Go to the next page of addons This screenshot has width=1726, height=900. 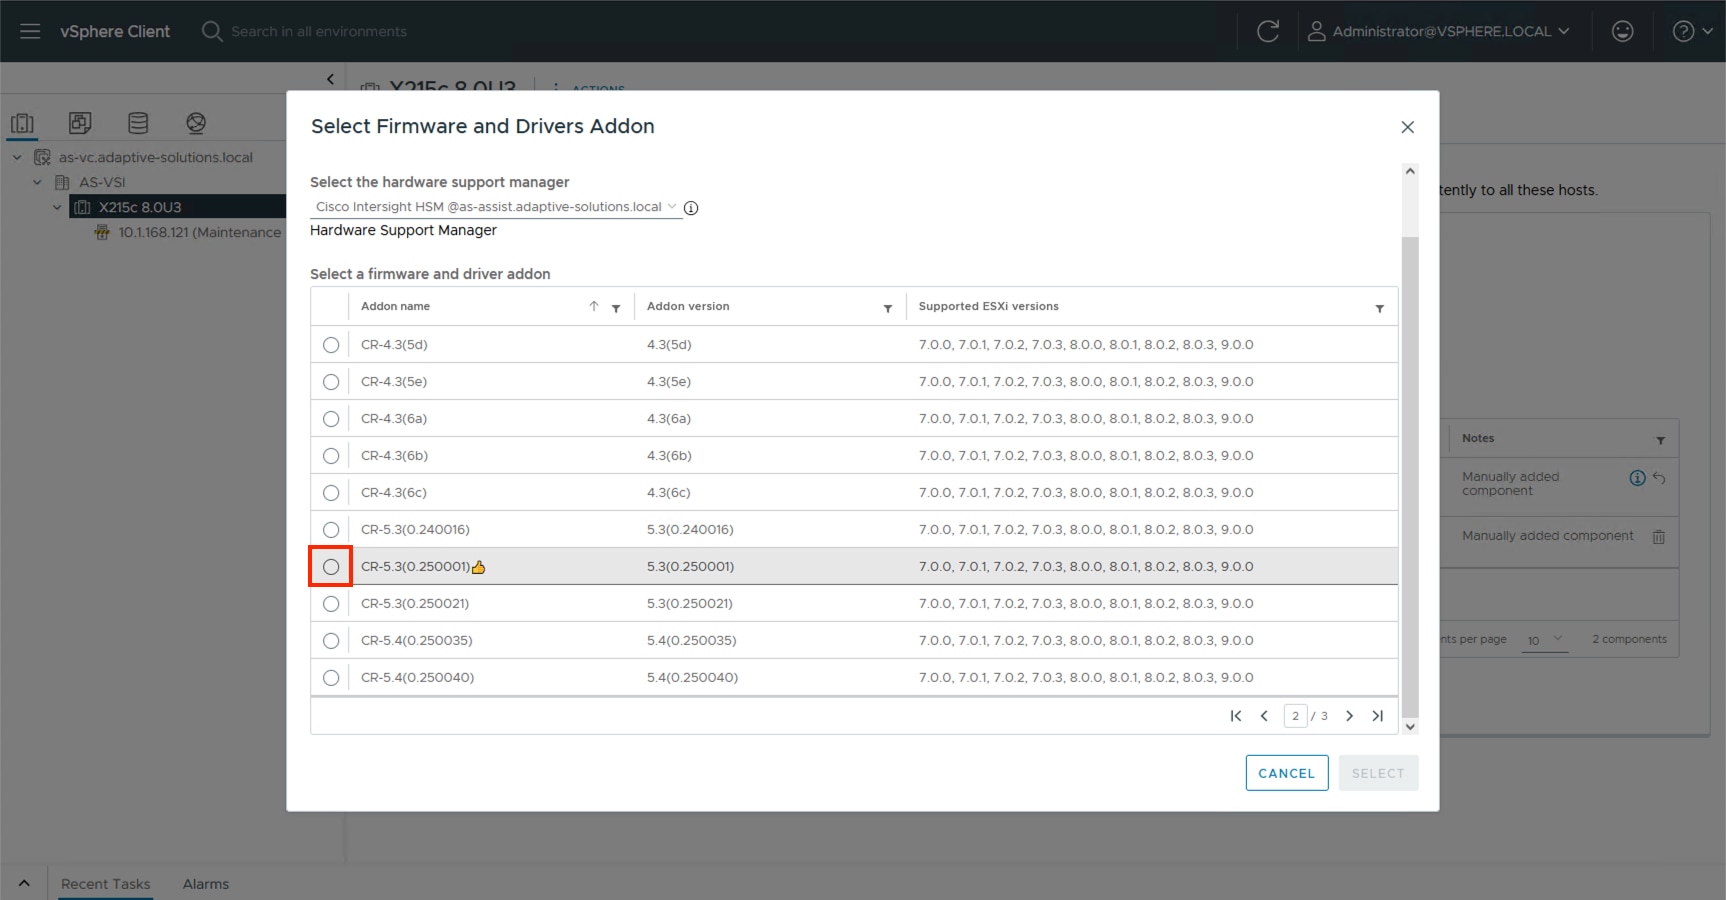click(x=1349, y=716)
